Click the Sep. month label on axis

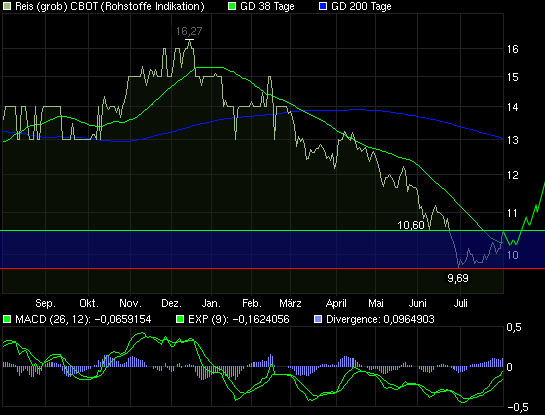46,303
